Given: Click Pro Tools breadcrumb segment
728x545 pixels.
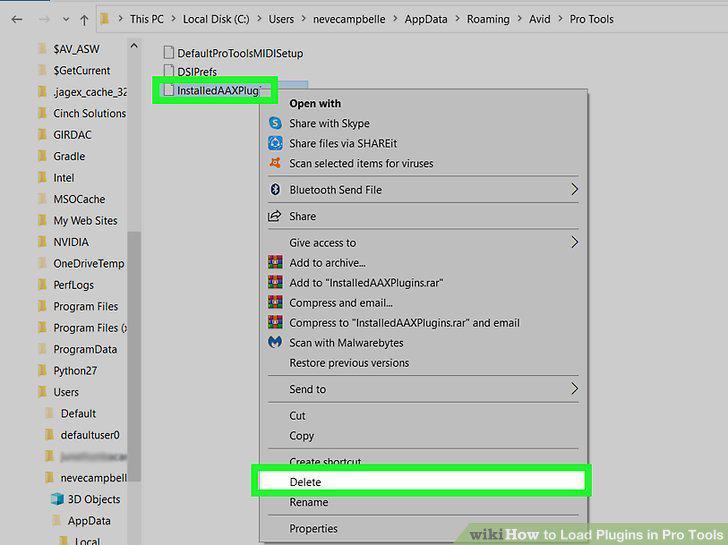Looking at the screenshot, I should [x=592, y=19].
